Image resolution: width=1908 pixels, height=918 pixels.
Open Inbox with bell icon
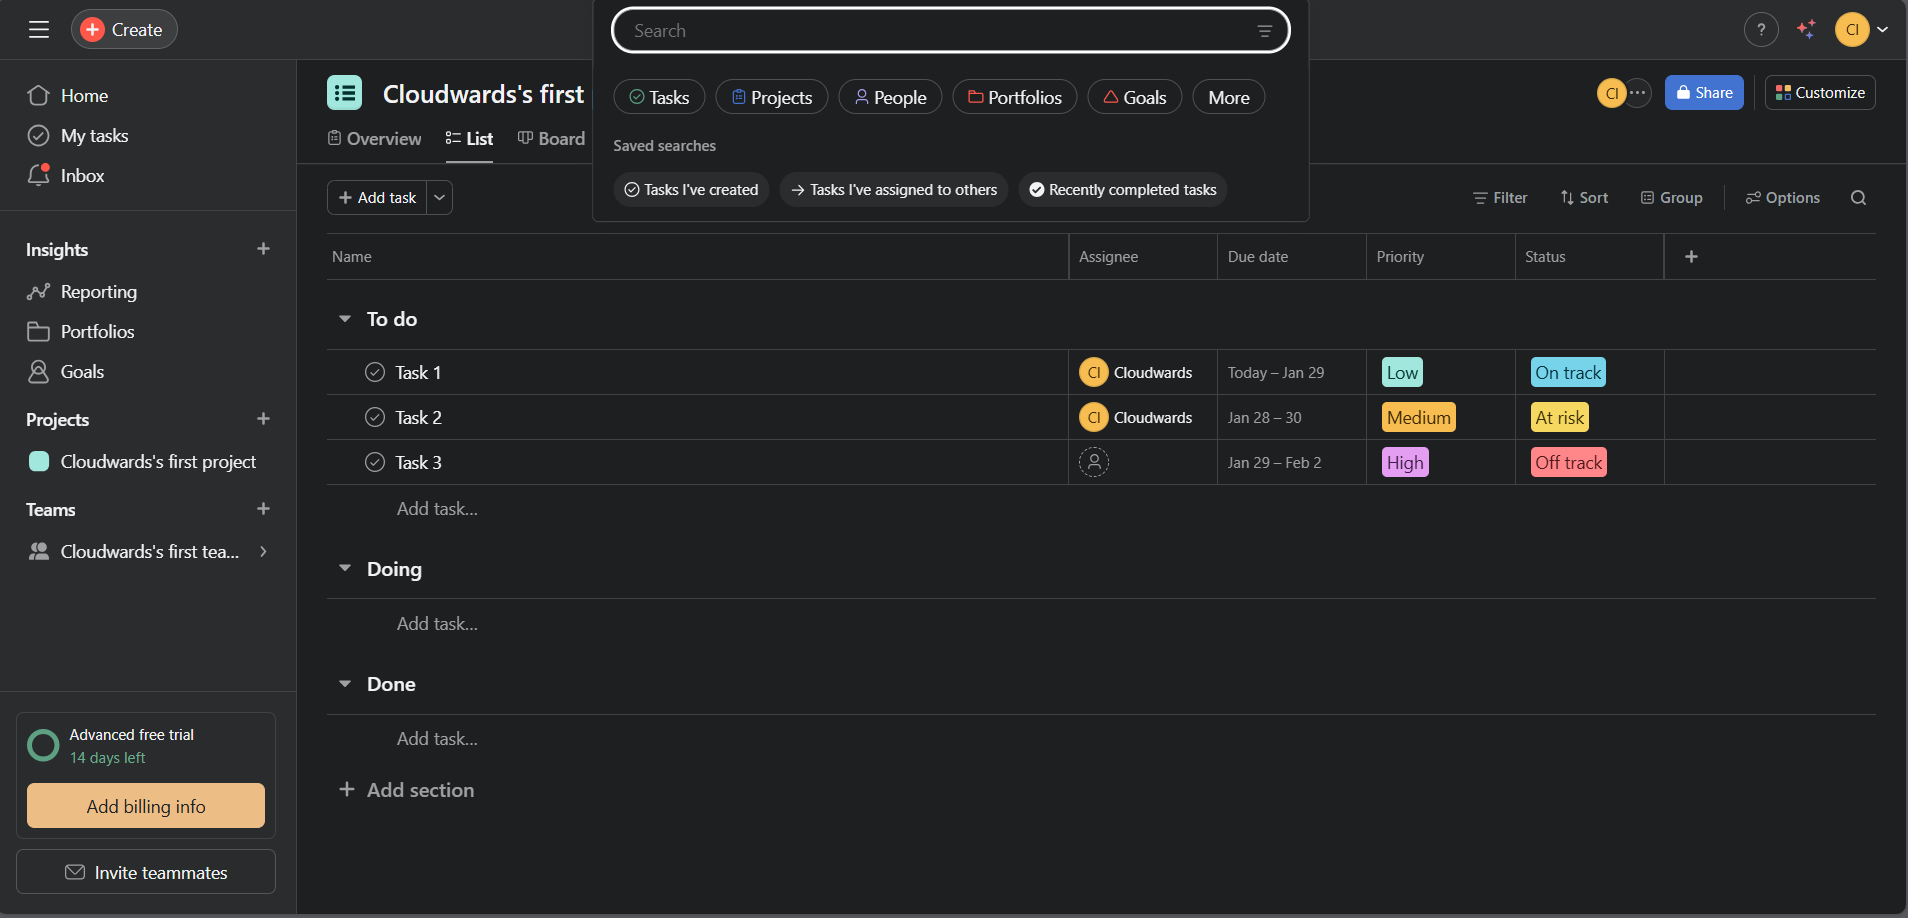coord(39,176)
